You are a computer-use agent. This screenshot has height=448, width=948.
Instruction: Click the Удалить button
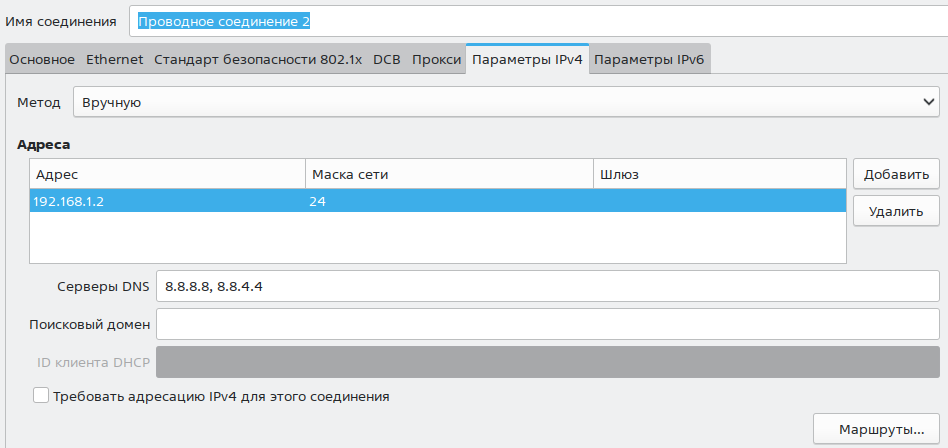[896, 211]
